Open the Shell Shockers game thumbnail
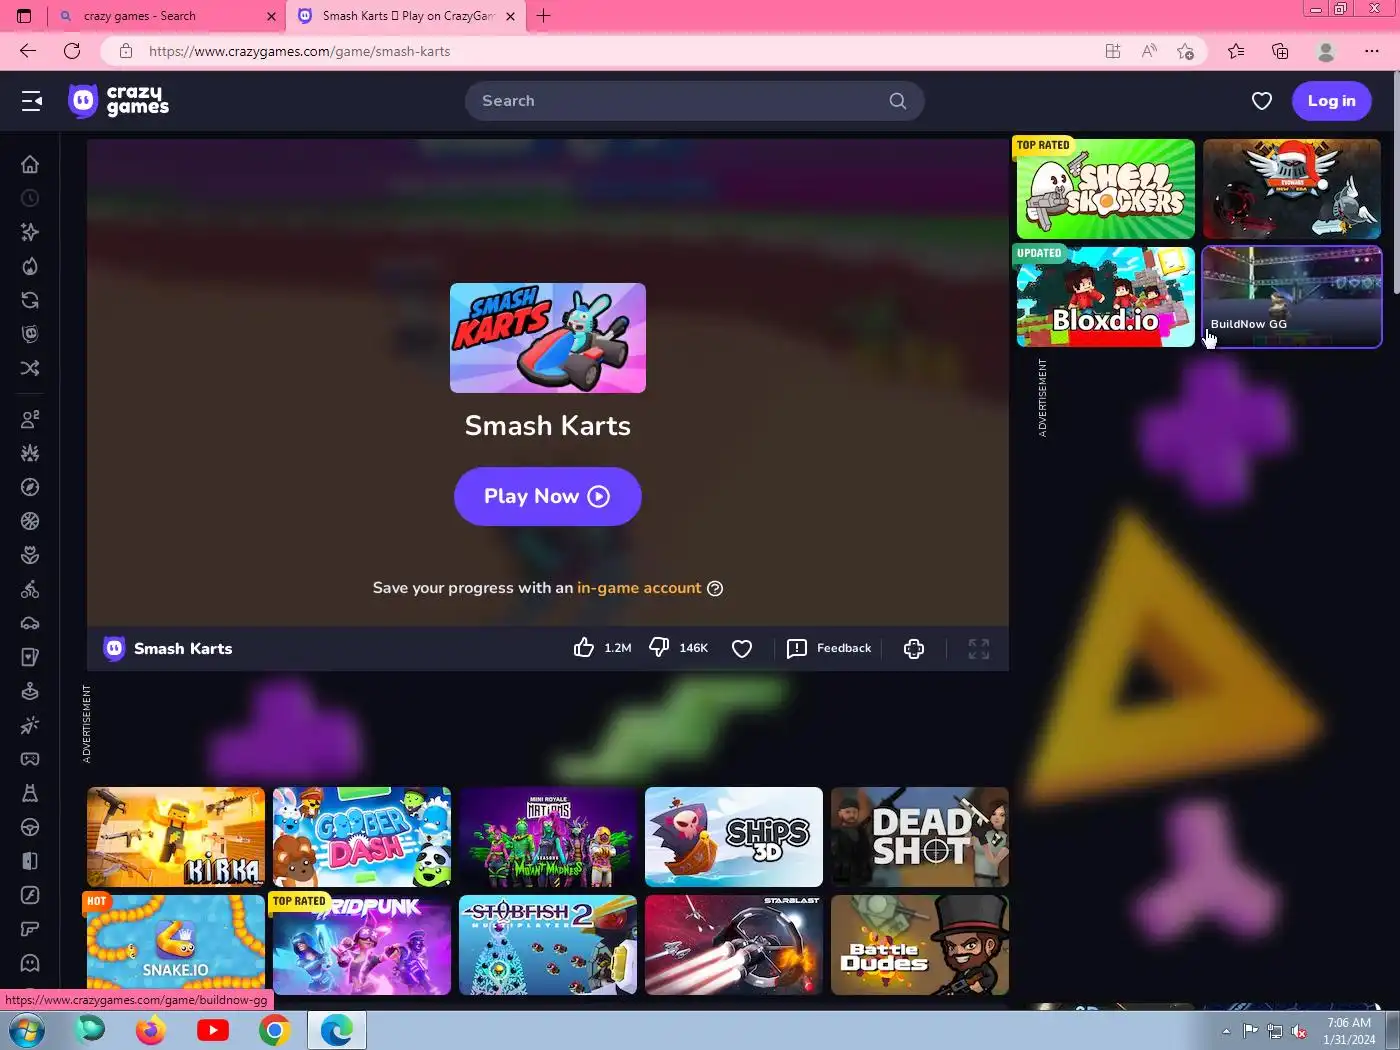 pyautogui.click(x=1105, y=189)
